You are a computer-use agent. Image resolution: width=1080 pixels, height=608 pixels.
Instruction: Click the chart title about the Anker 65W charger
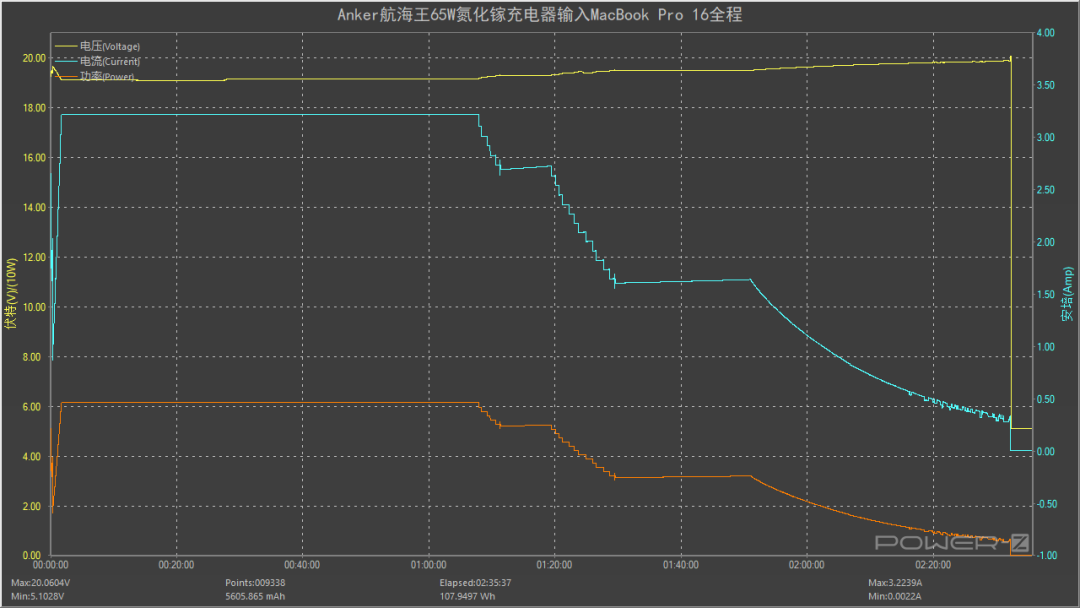(x=539, y=15)
